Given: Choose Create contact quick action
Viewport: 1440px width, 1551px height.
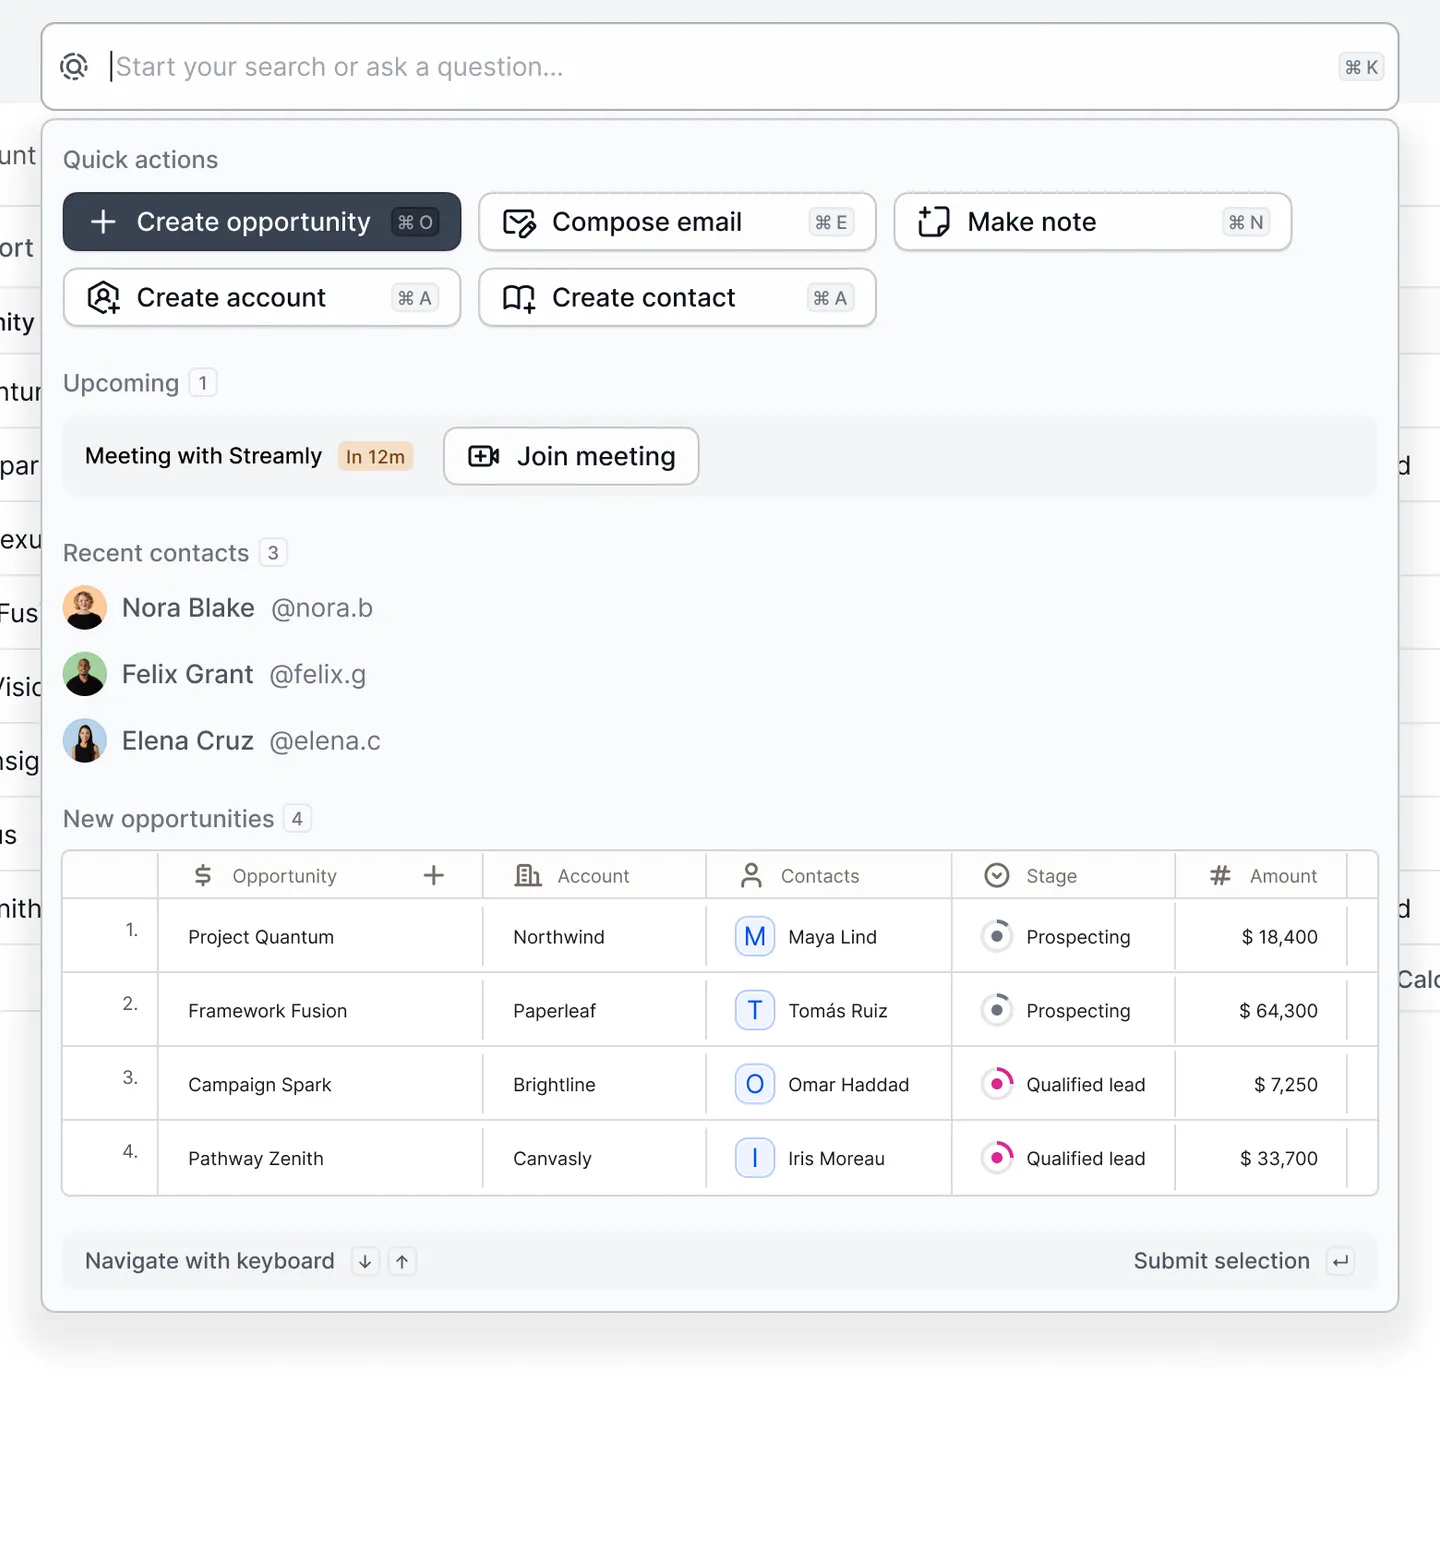Looking at the screenshot, I should click(x=677, y=298).
